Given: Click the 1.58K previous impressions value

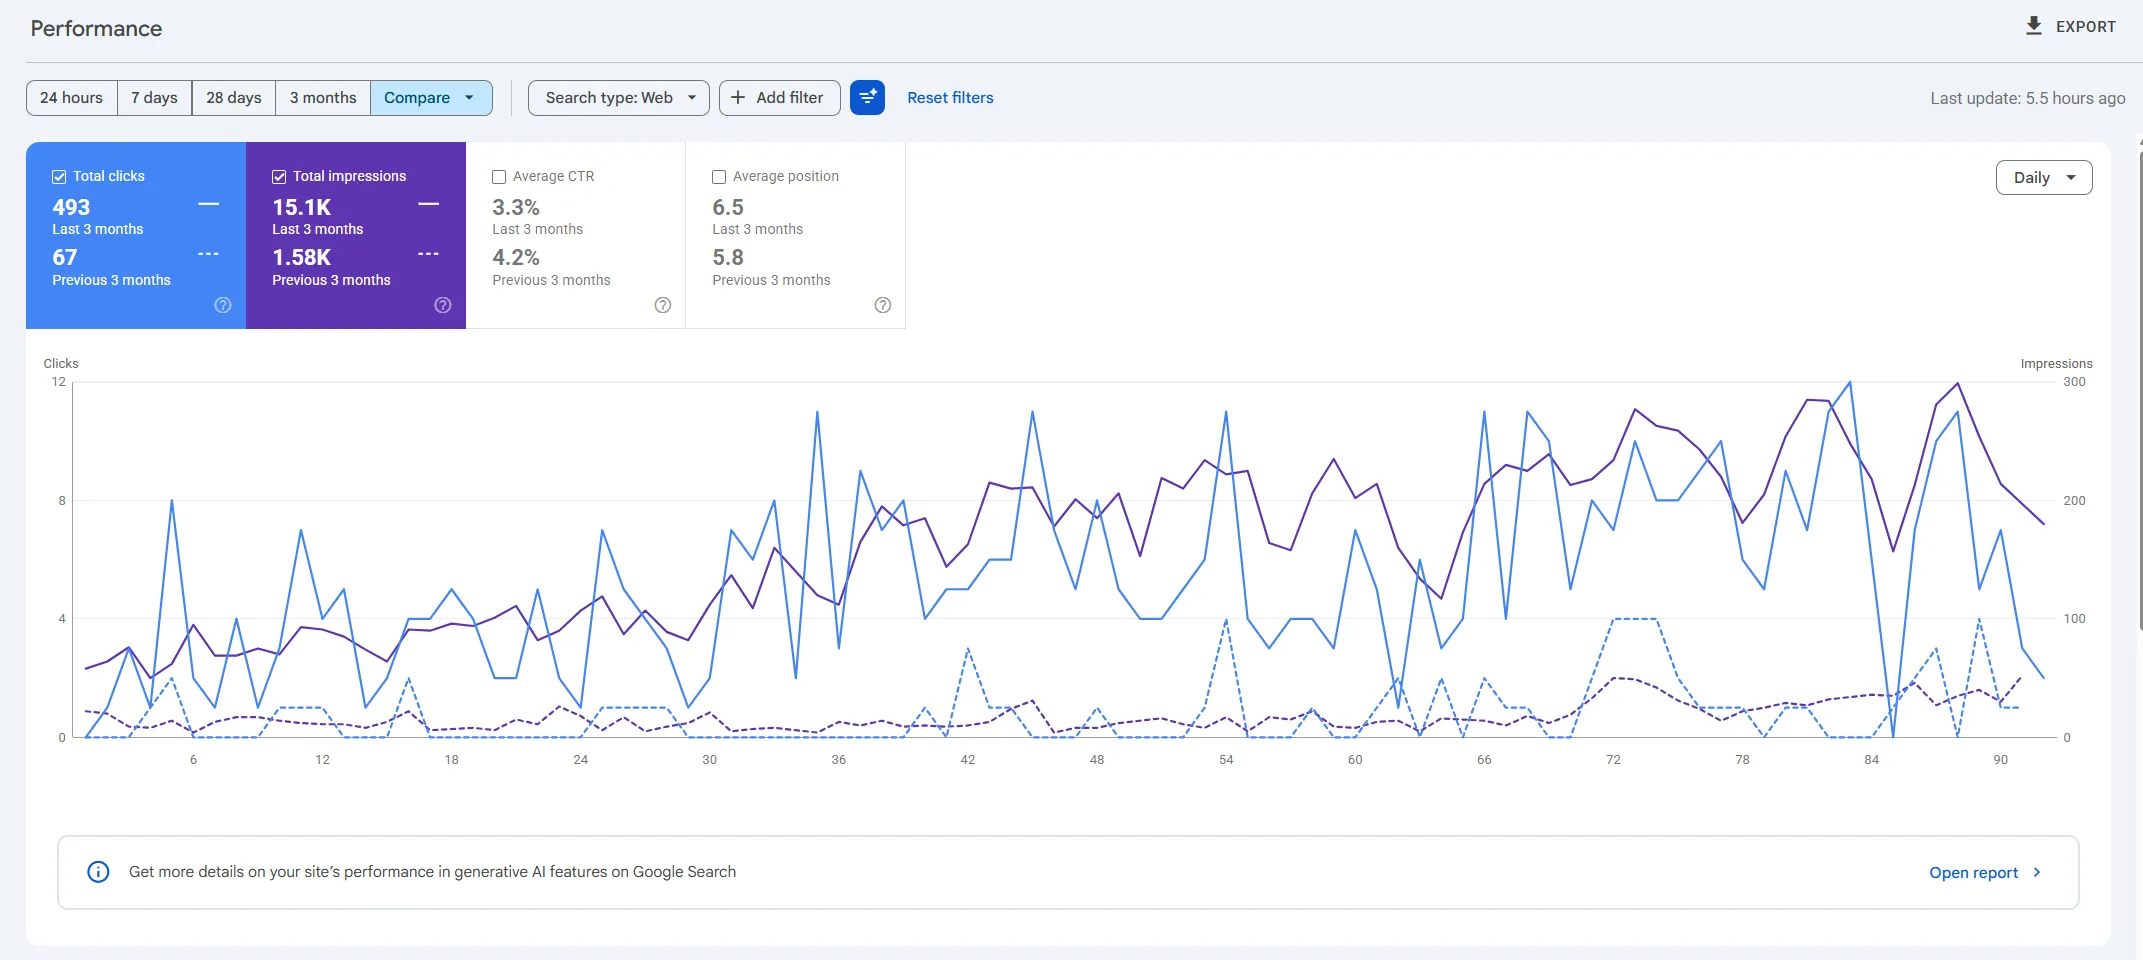Looking at the screenshot, I should [x=301, y=257].
